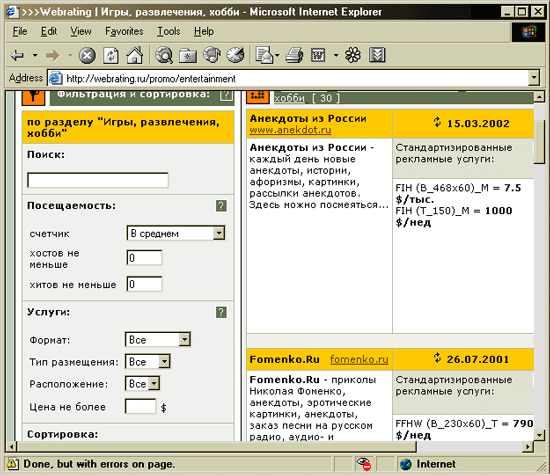
Task: Click the page icon in Address bar
Action: tap(55, 78)
